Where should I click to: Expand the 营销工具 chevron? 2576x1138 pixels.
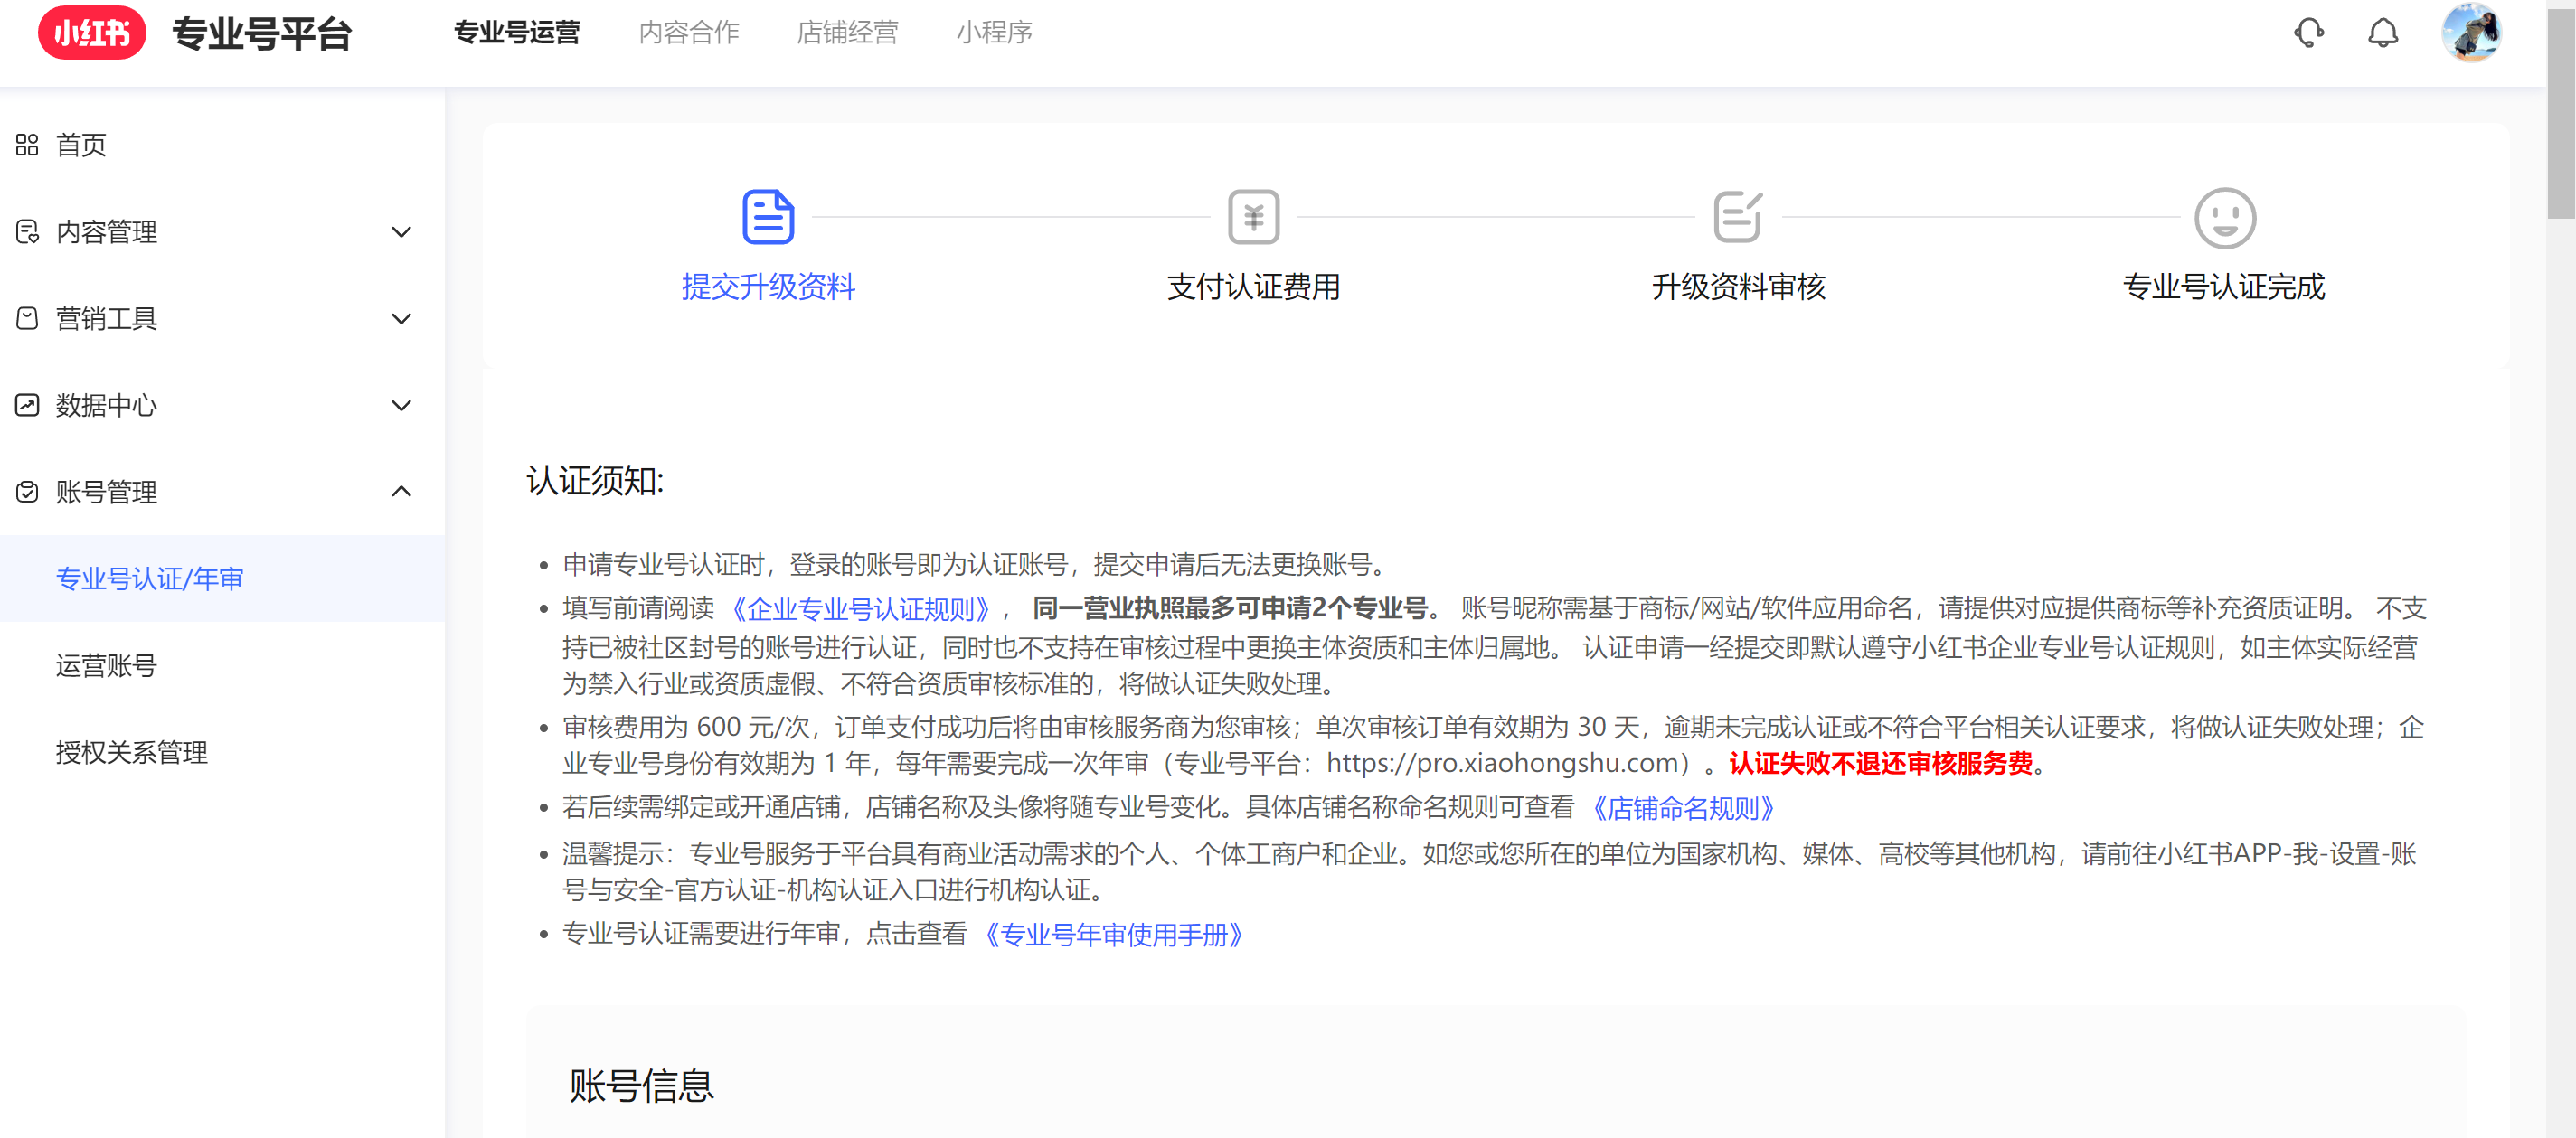[x=401, y=319]
